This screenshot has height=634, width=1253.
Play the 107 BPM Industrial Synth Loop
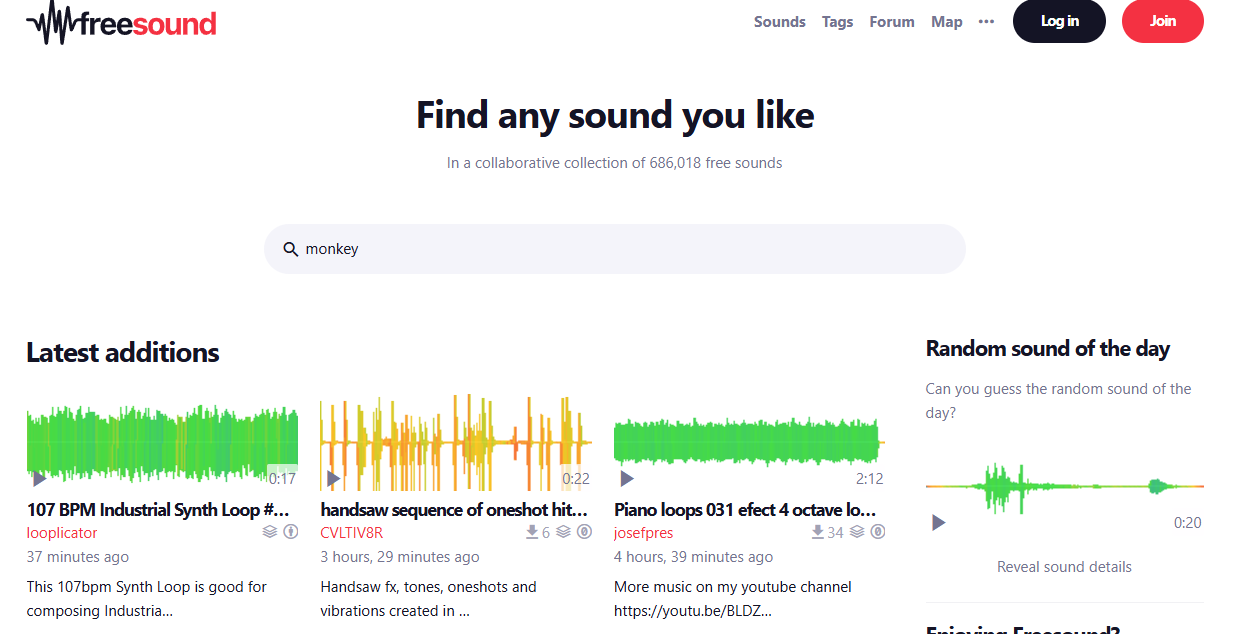(x=39, y=479)
